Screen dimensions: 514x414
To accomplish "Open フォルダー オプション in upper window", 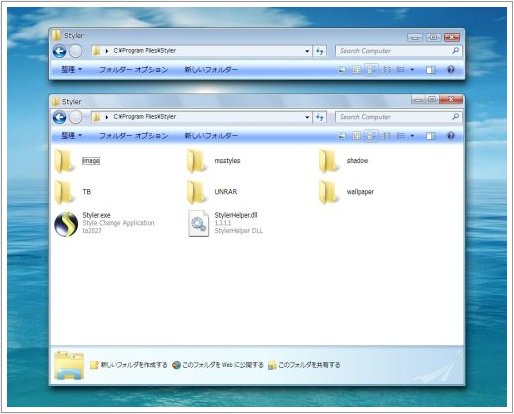I will [133, 70].
